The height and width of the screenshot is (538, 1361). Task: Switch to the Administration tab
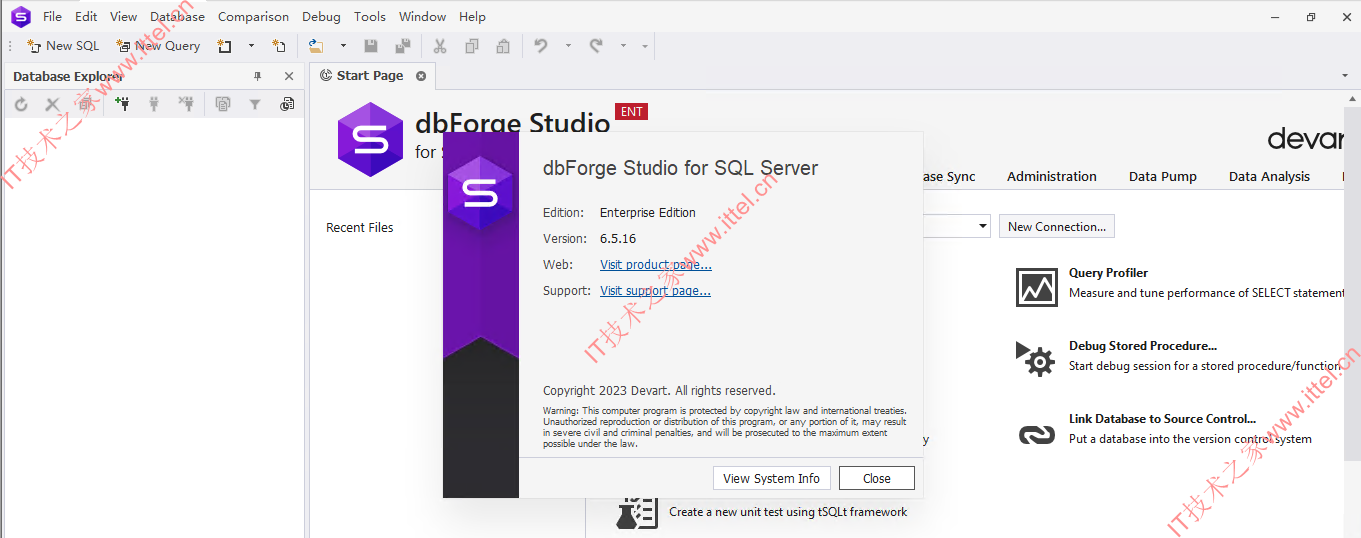point(1052,176)
